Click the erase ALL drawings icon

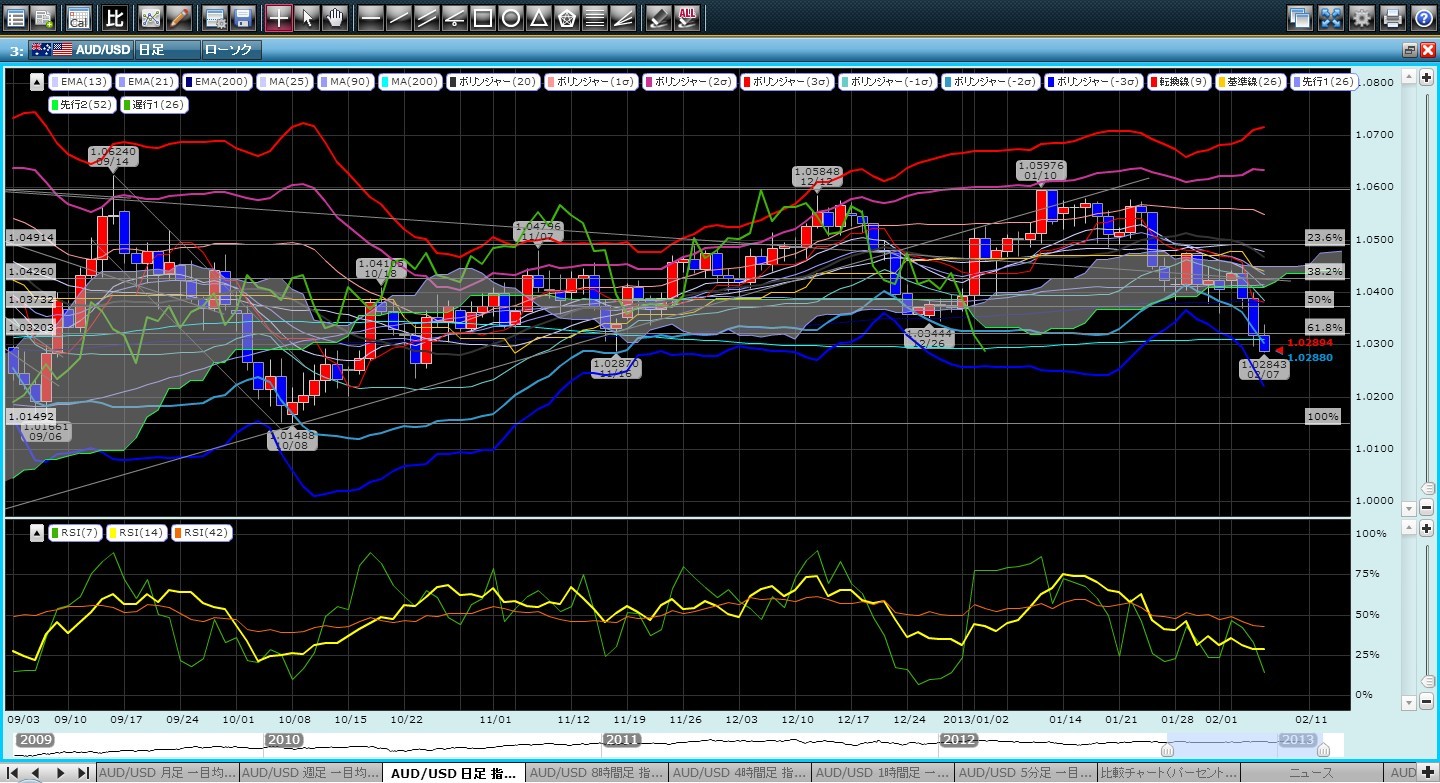click(688, 17)
